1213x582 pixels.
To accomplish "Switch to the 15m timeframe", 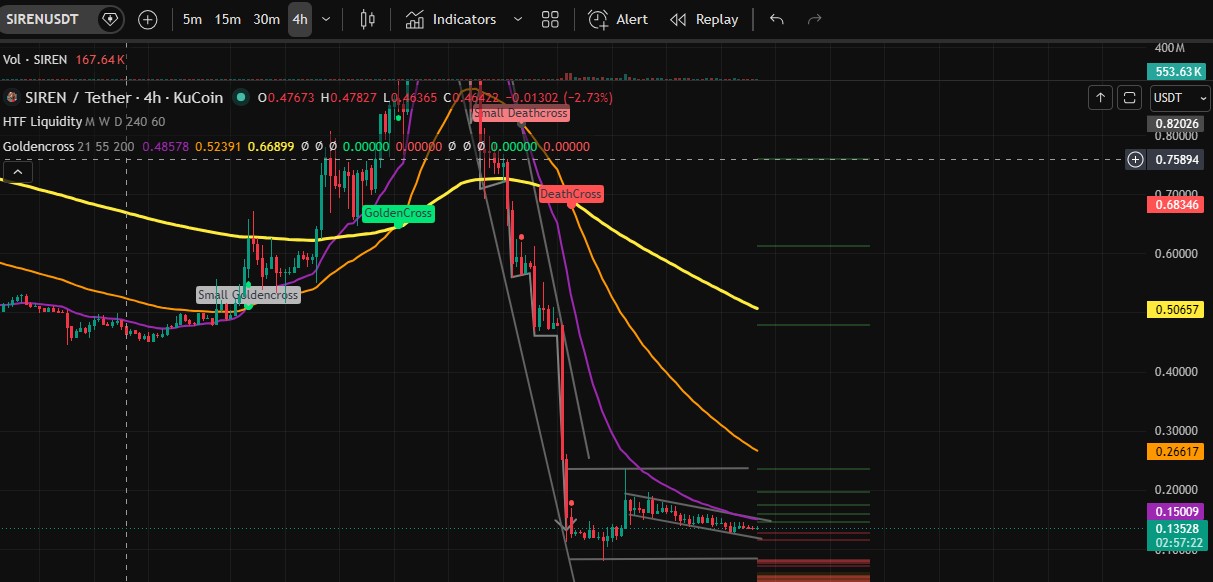I will pos(228,19).
